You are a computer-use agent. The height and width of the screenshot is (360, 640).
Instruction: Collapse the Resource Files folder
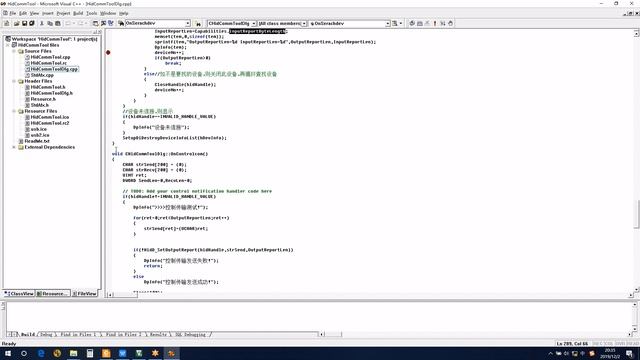click(x=14, y=111)
